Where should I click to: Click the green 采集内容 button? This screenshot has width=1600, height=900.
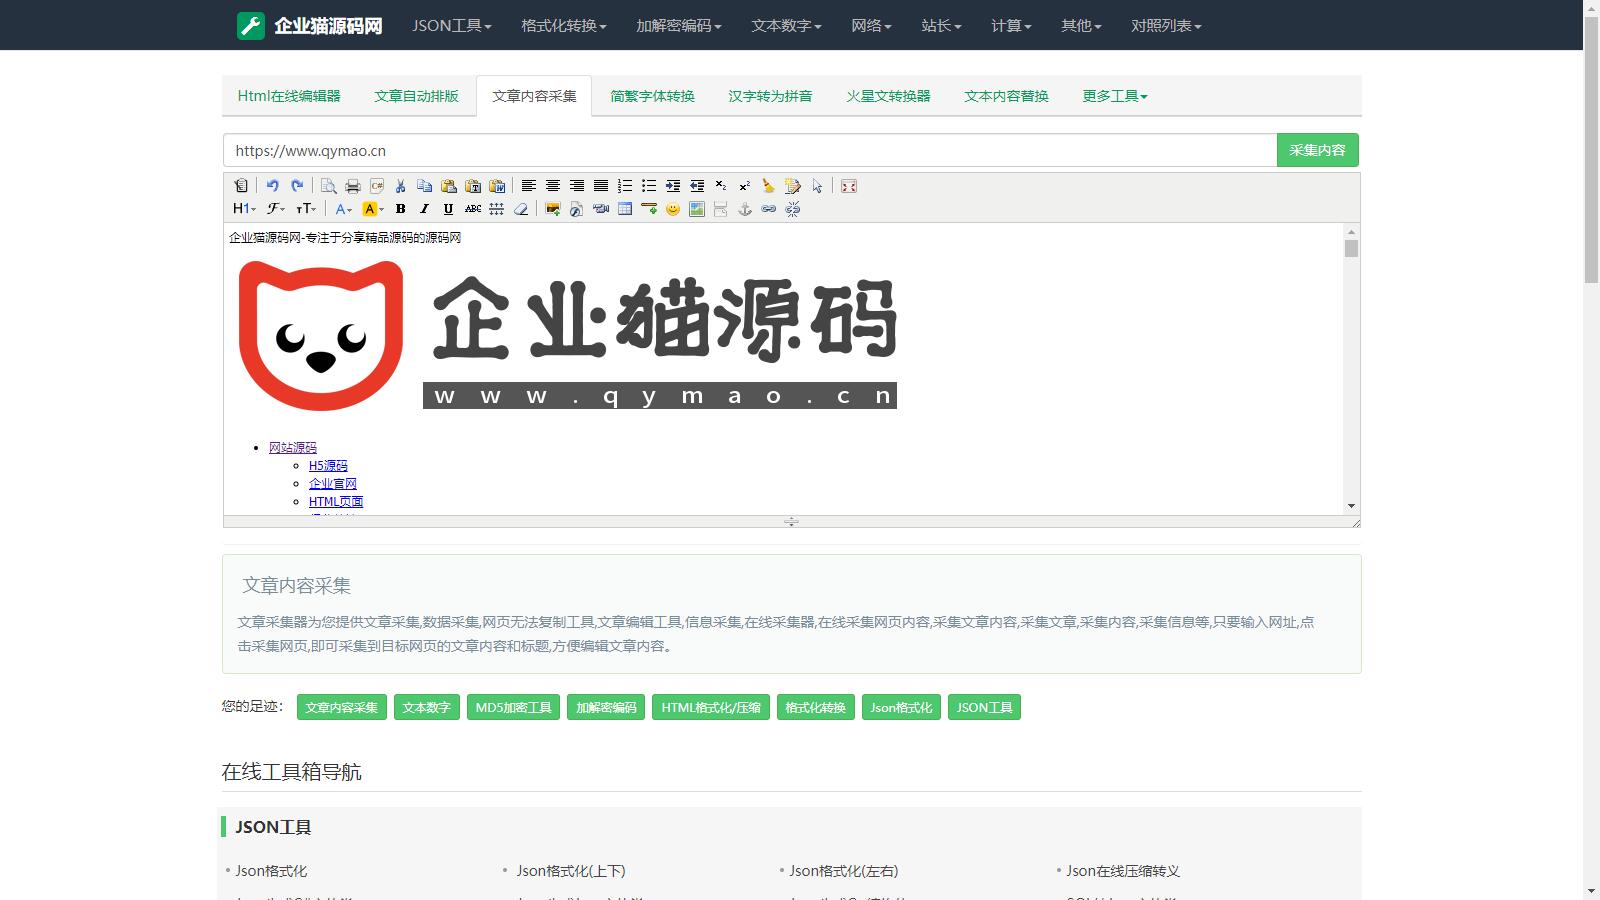pos(1317,150)
